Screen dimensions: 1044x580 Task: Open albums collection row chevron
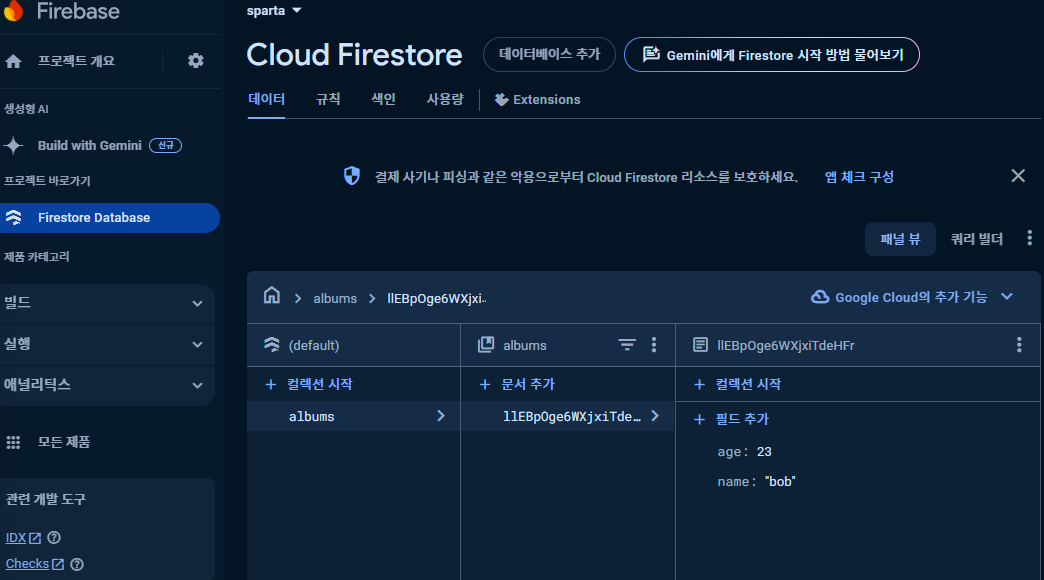click(x=441, y=416)
